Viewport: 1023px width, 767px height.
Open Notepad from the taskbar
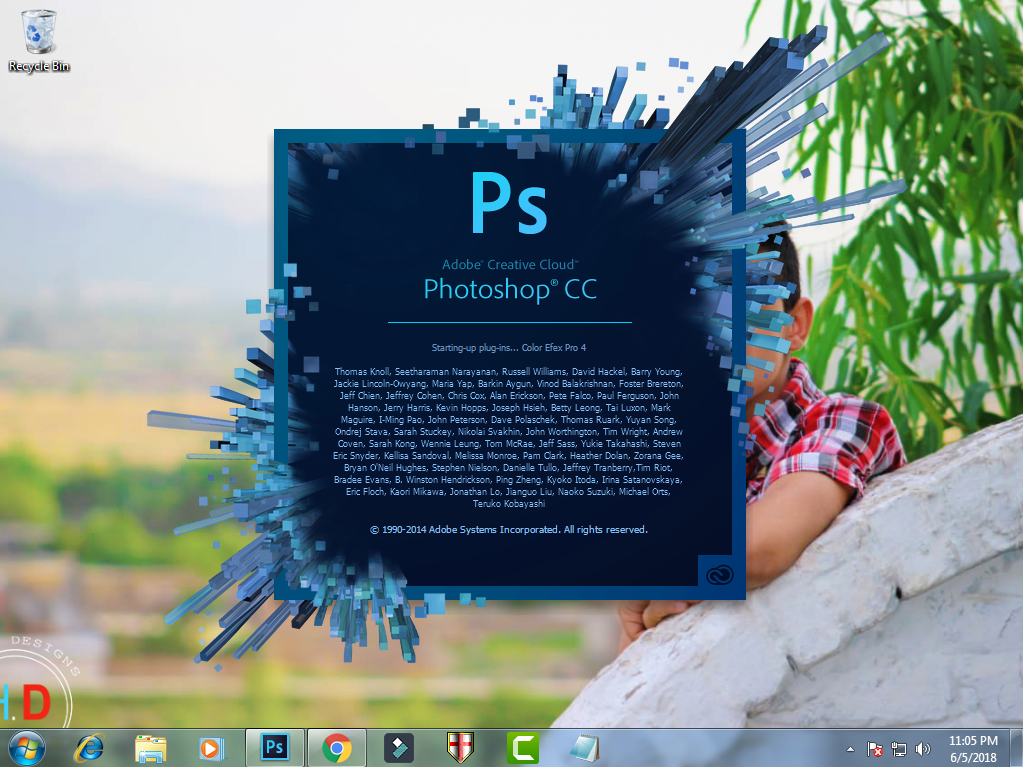coord(585,747)
